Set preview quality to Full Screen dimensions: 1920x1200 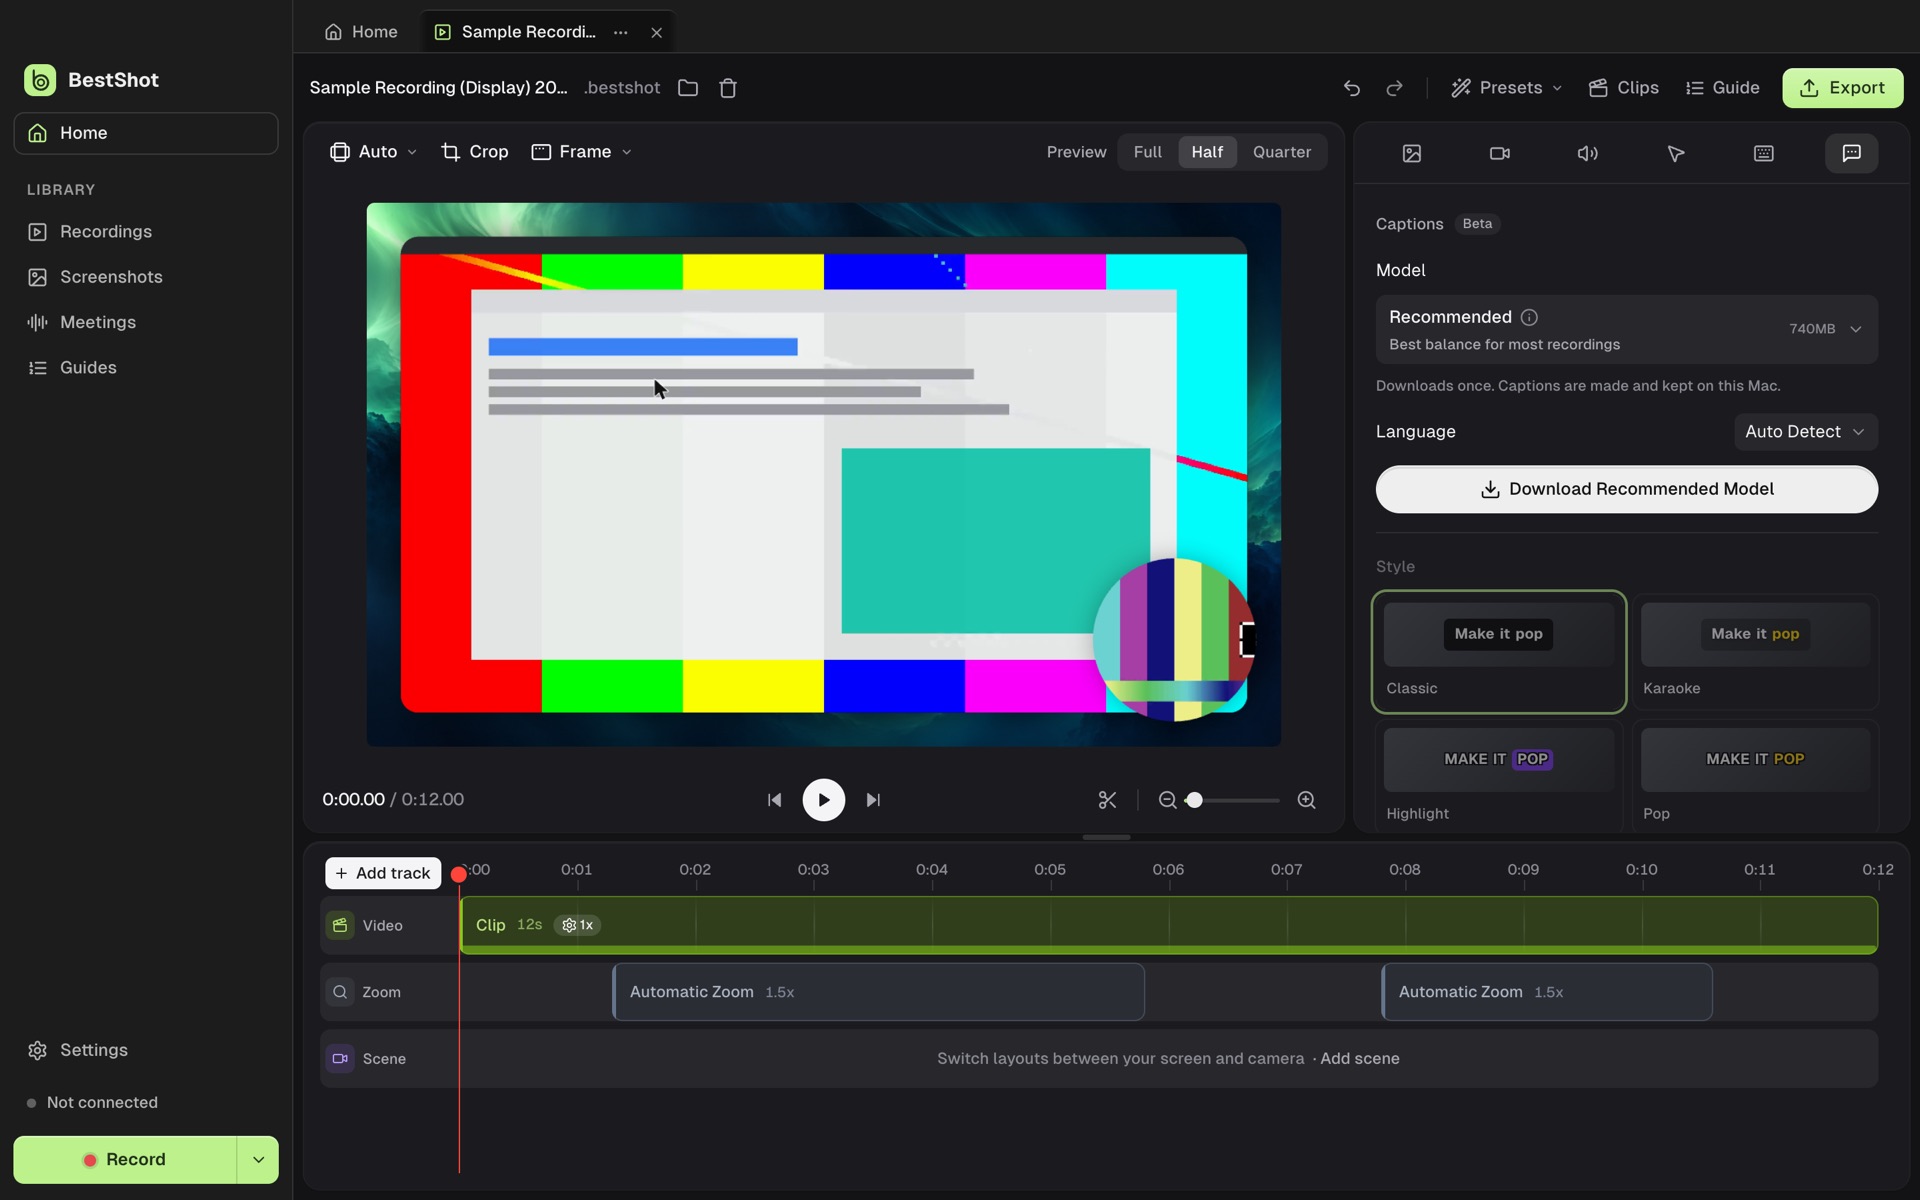point(1147,152)
